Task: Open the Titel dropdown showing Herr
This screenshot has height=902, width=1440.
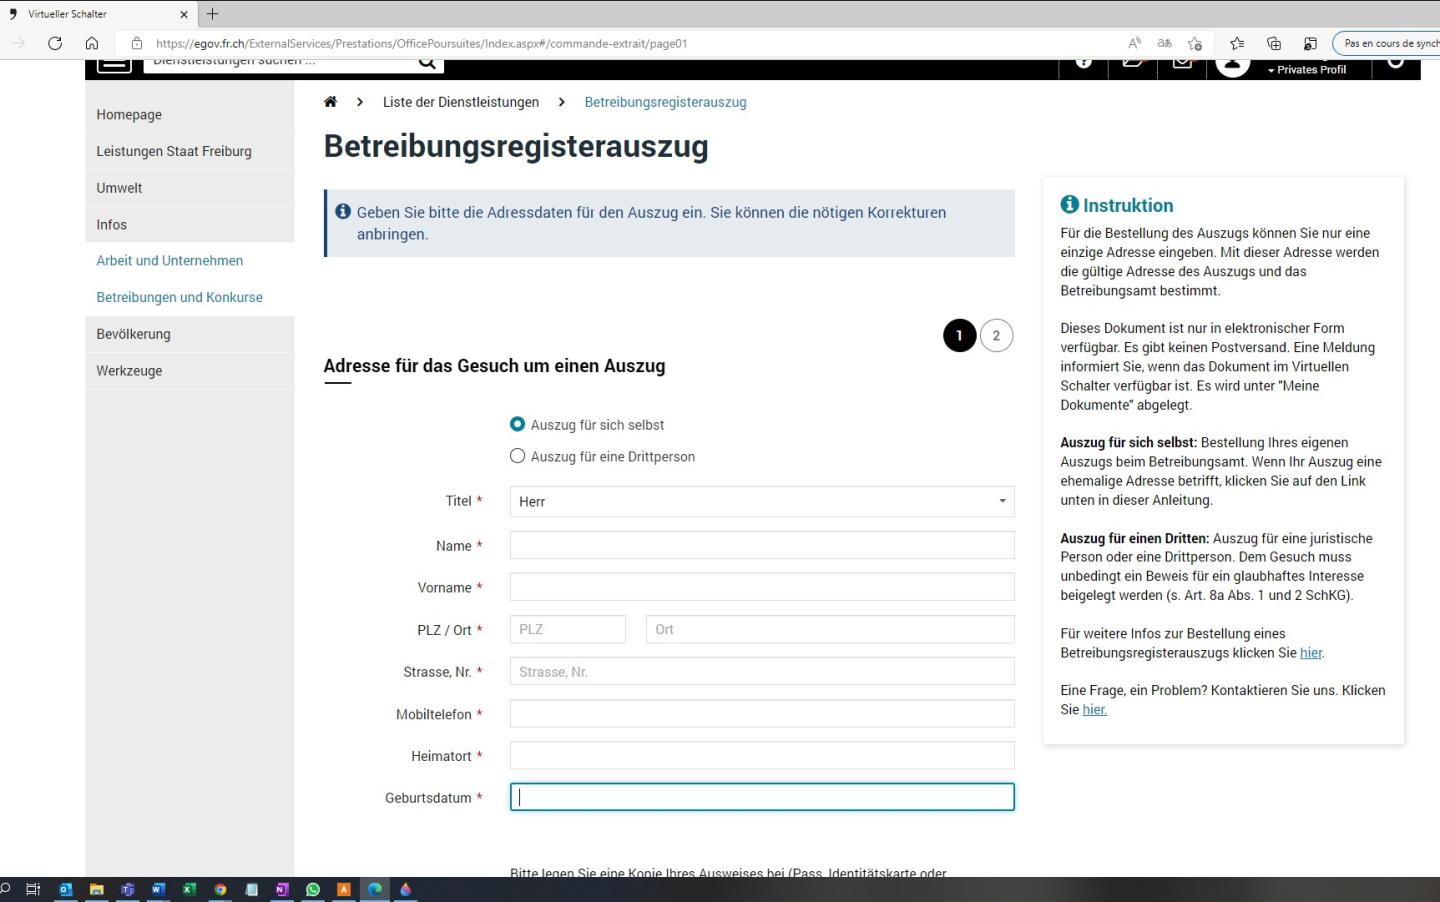Action: click(x=761, y=501)
